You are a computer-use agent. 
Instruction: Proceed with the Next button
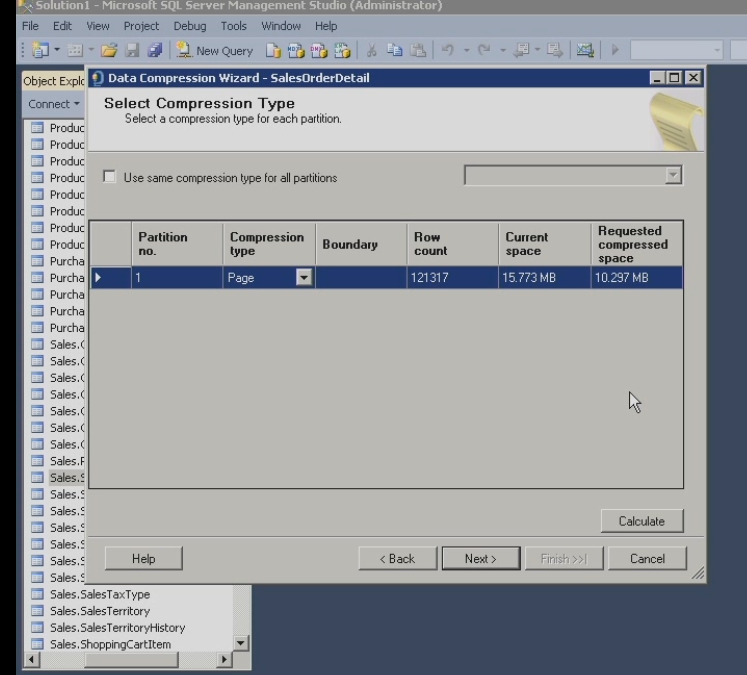481,558
